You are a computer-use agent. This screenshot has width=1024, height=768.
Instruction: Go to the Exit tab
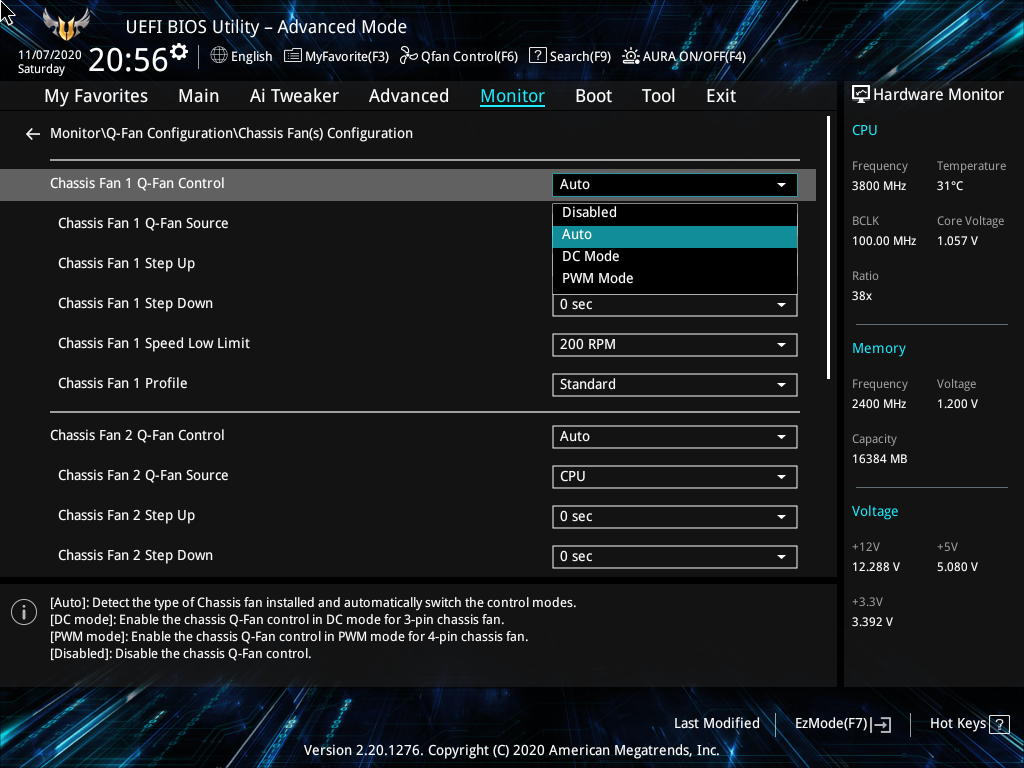pos(721,96)
